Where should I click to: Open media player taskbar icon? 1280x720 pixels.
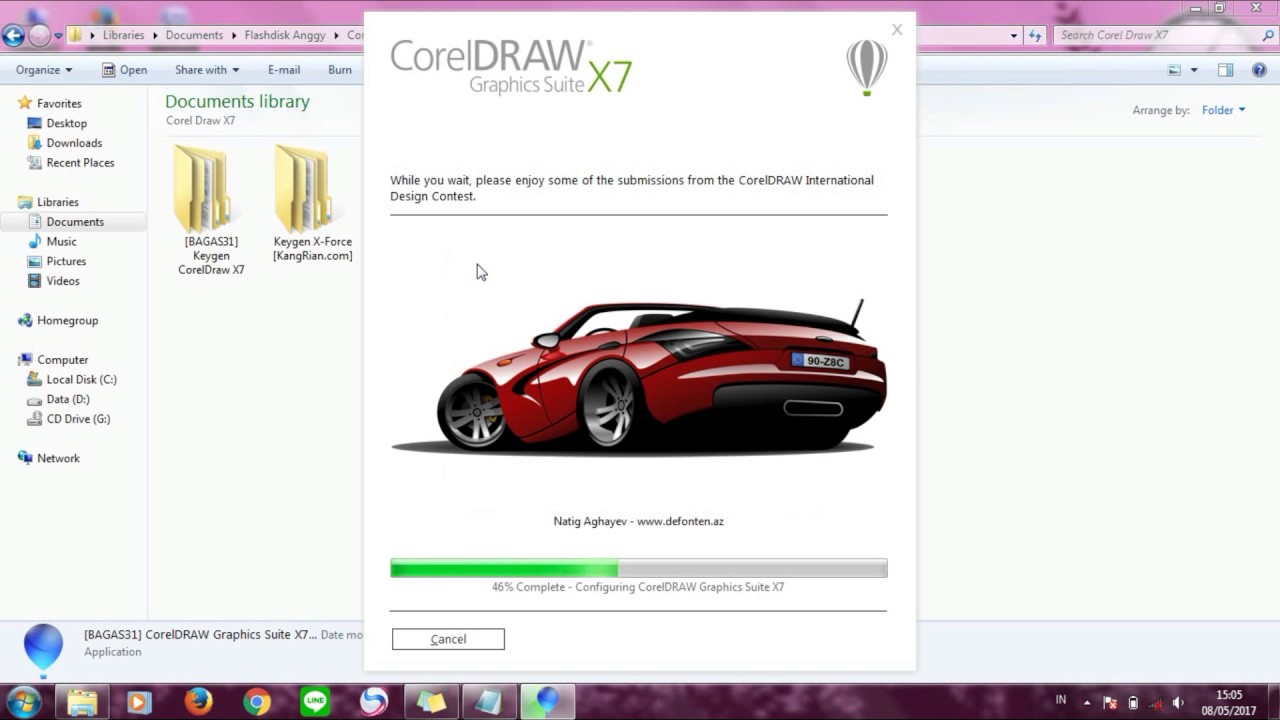coord(140,702)
